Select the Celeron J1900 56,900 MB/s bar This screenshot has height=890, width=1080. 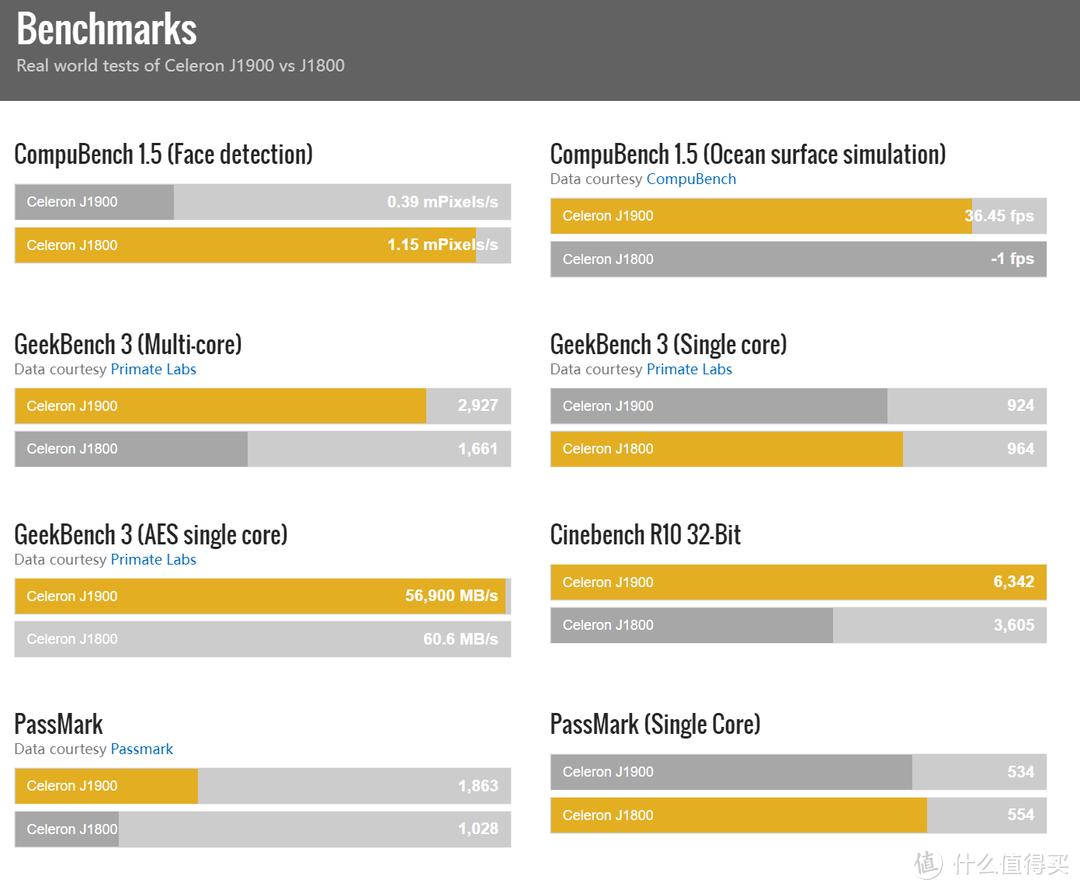tap(262, 596)
